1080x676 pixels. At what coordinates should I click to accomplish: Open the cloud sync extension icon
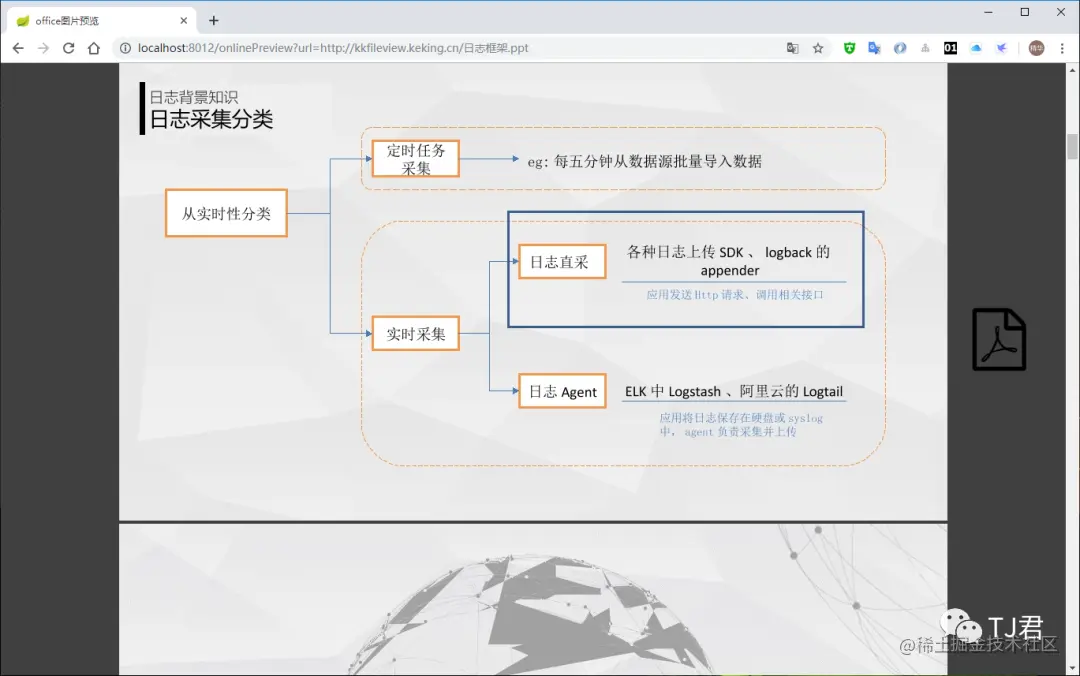click(976, 47)
